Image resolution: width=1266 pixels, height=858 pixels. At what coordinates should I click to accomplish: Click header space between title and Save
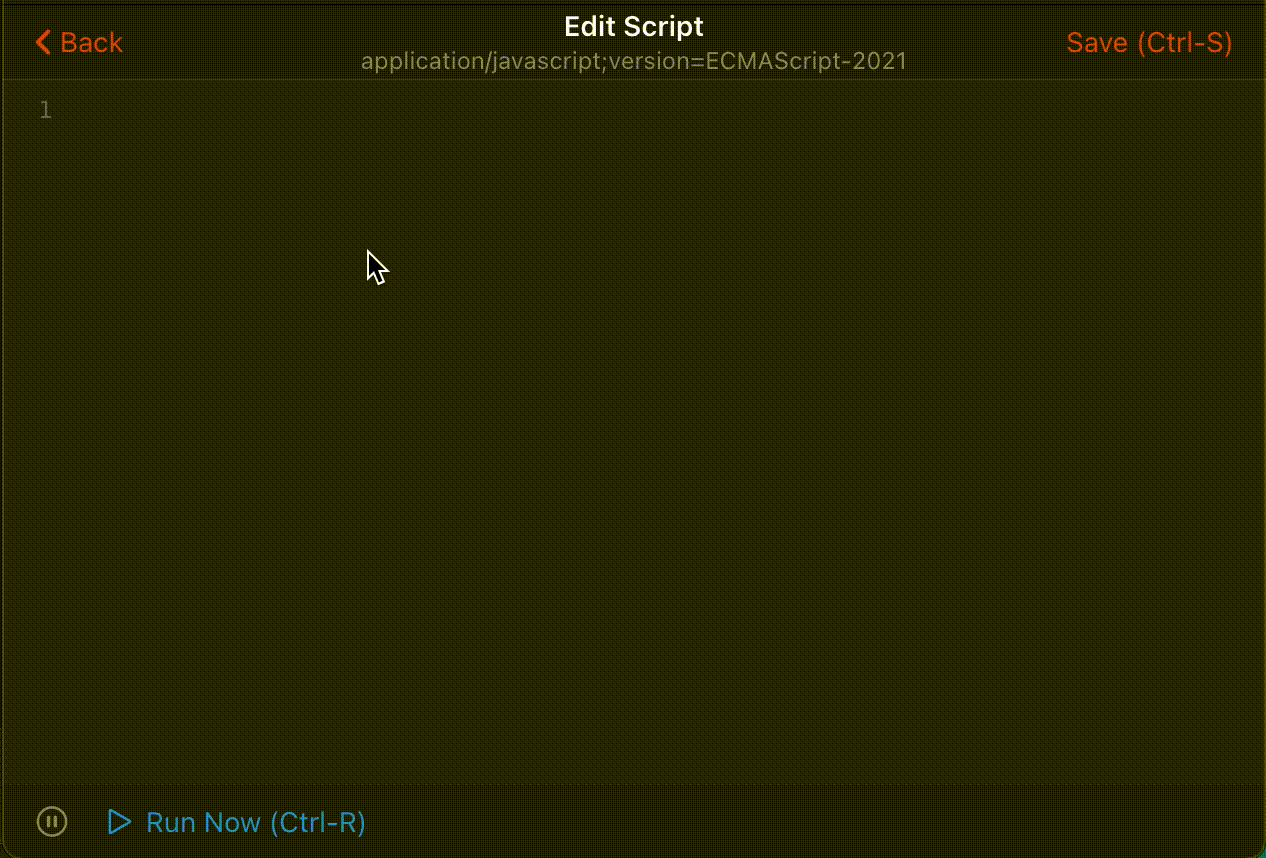point(980,42)
